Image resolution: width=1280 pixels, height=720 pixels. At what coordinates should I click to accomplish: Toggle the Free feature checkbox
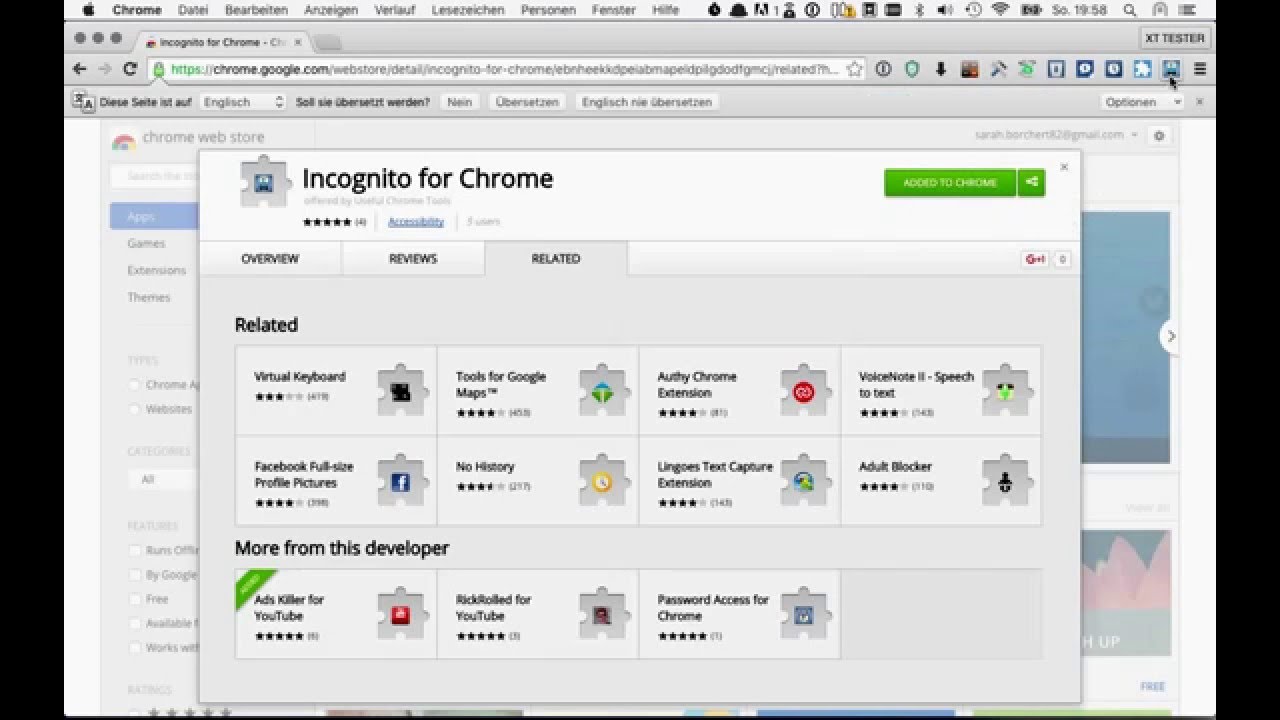tap(135, 599)
